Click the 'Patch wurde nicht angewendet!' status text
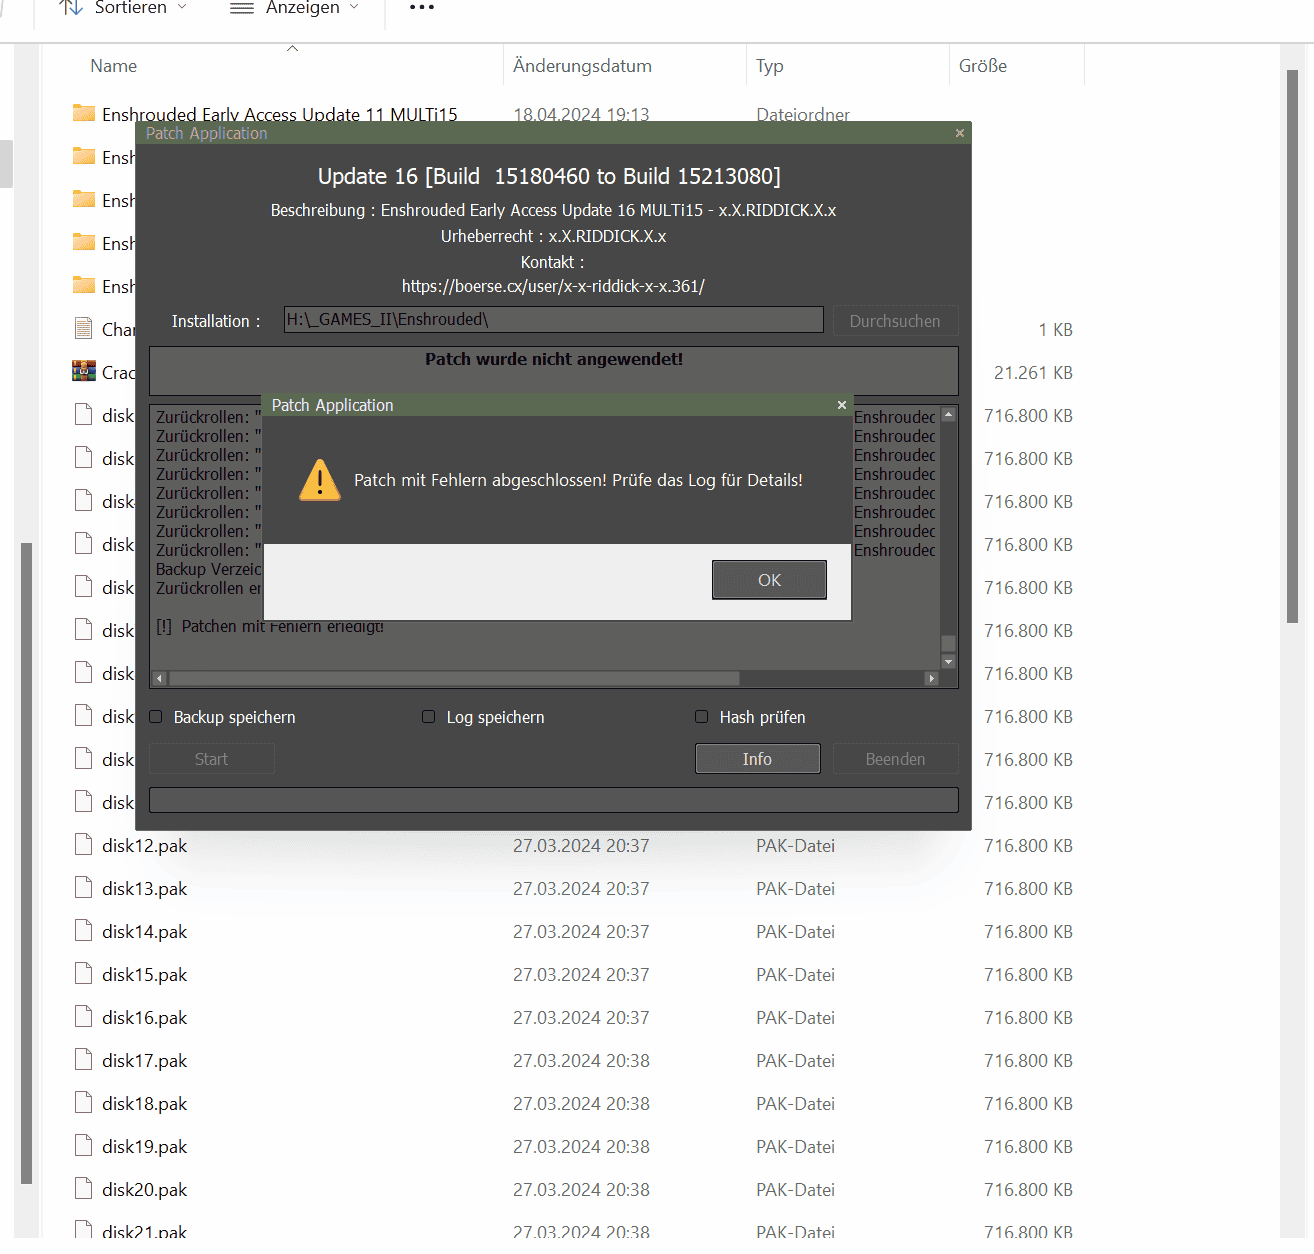Screen dimensions: 1314x1254 coord(554,359)
